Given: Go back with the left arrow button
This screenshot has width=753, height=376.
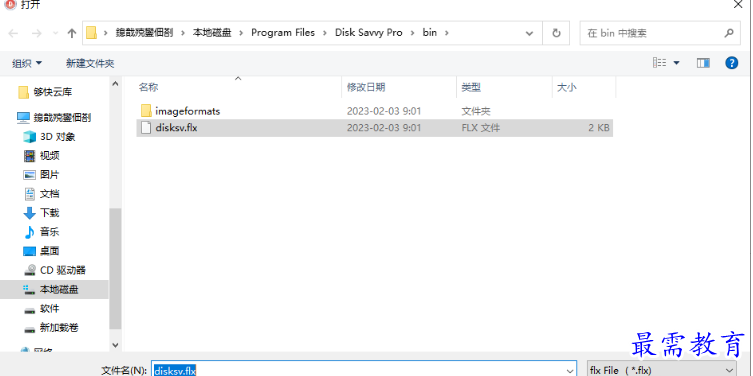Looking at the screenshot, I should tap(13, 33).
